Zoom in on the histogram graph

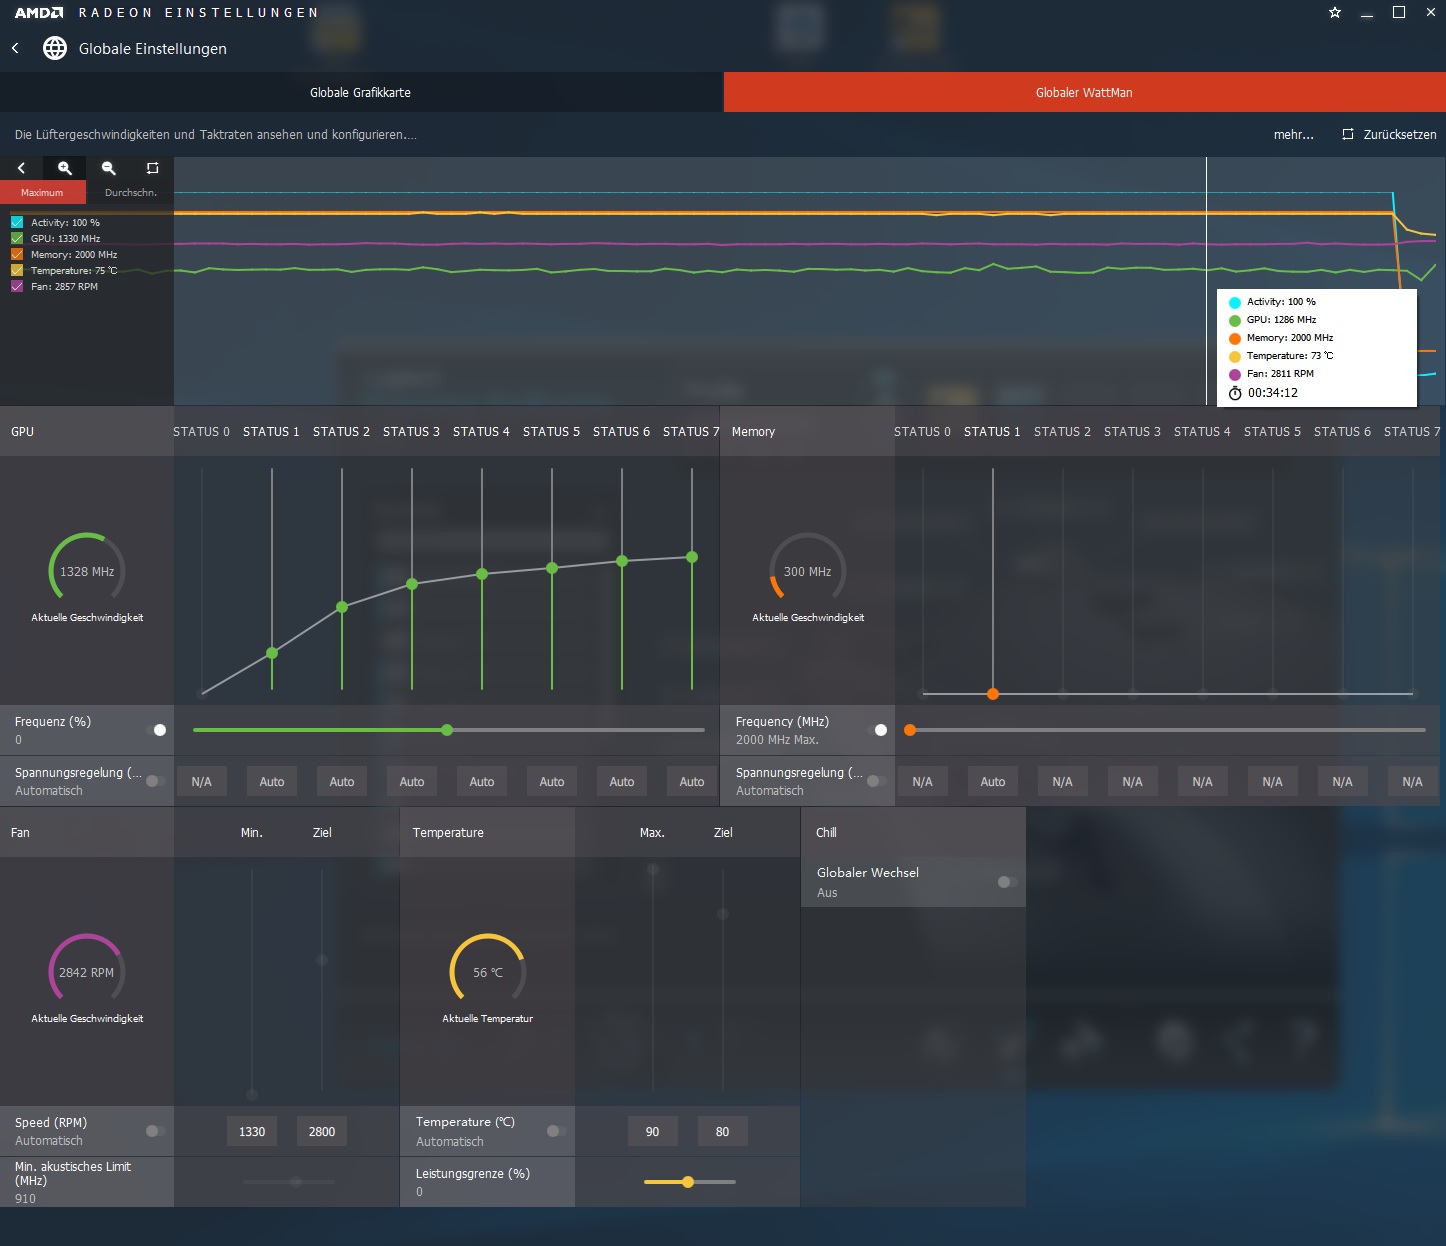pos(65,168)
